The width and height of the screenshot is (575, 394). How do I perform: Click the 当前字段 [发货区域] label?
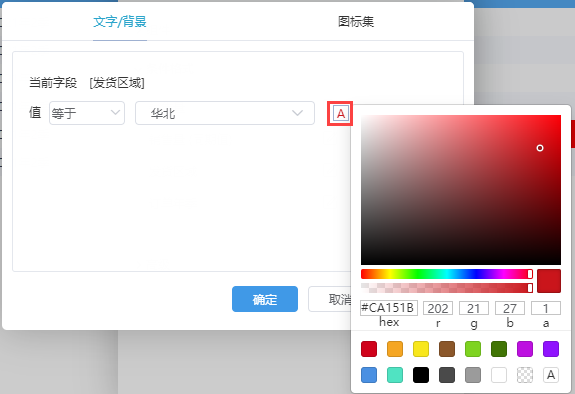point(87,83)
